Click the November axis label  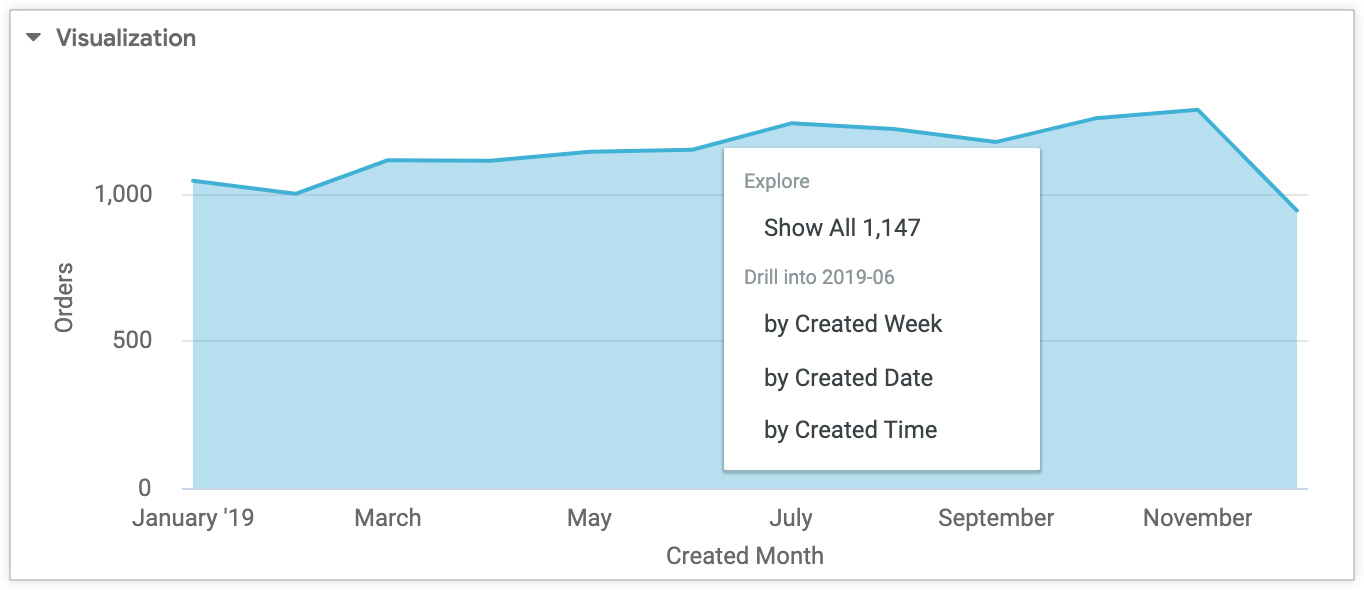(1197, 518)
